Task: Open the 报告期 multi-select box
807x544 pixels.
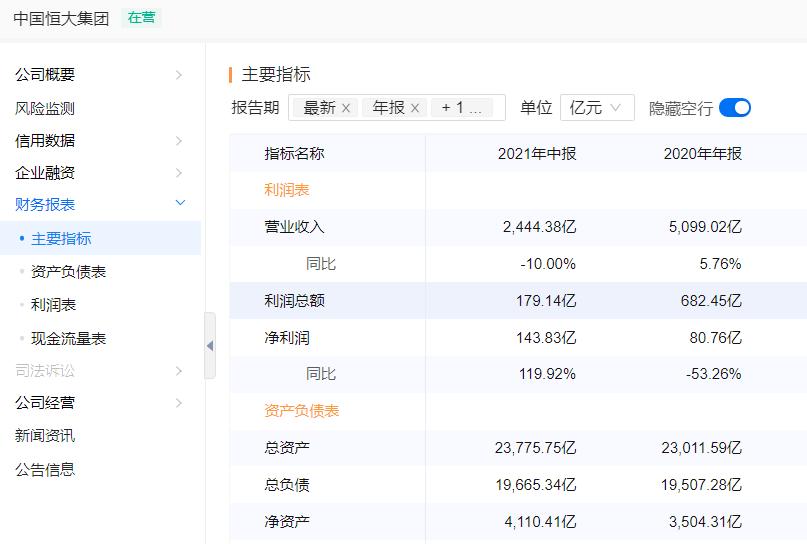Action: tap(397, 108)
